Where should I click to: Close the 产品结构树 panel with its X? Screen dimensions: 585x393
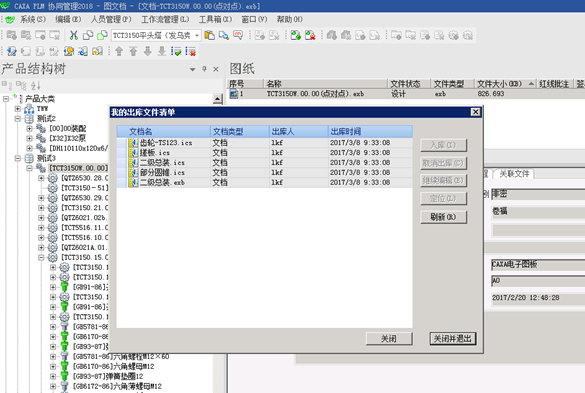point(216,69)
